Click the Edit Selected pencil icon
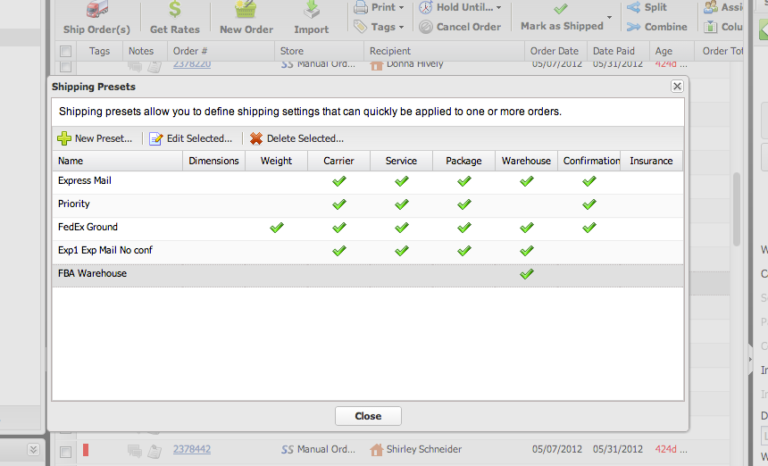The width and height of the screenshot is (768, 466). click(156, 139)
